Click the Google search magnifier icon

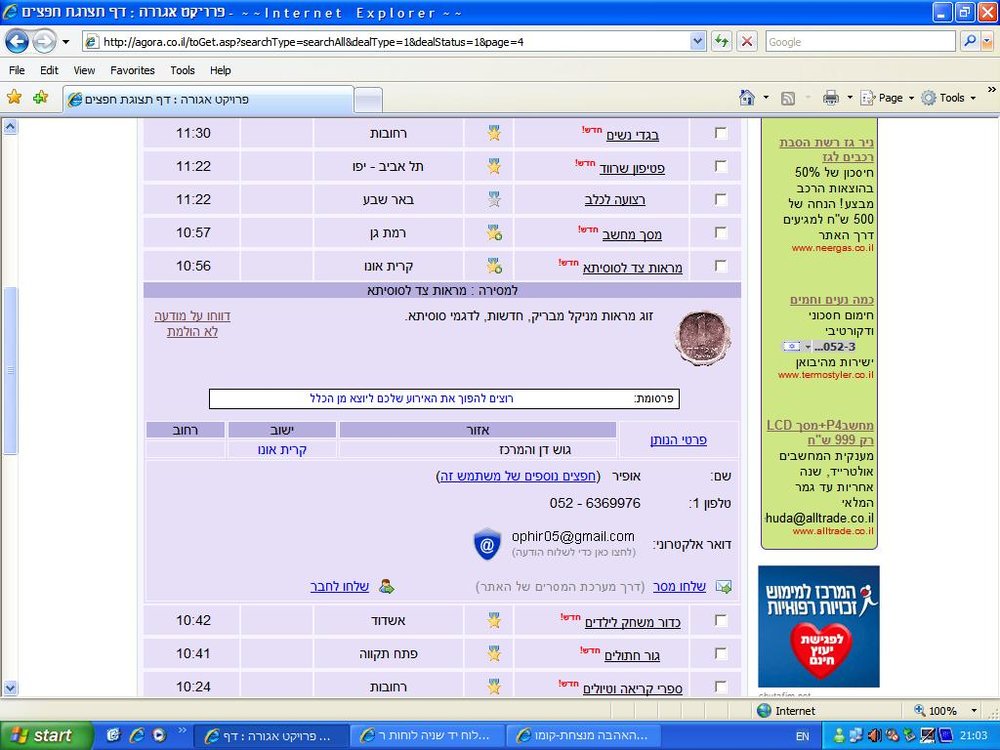(x=970, y=42)
